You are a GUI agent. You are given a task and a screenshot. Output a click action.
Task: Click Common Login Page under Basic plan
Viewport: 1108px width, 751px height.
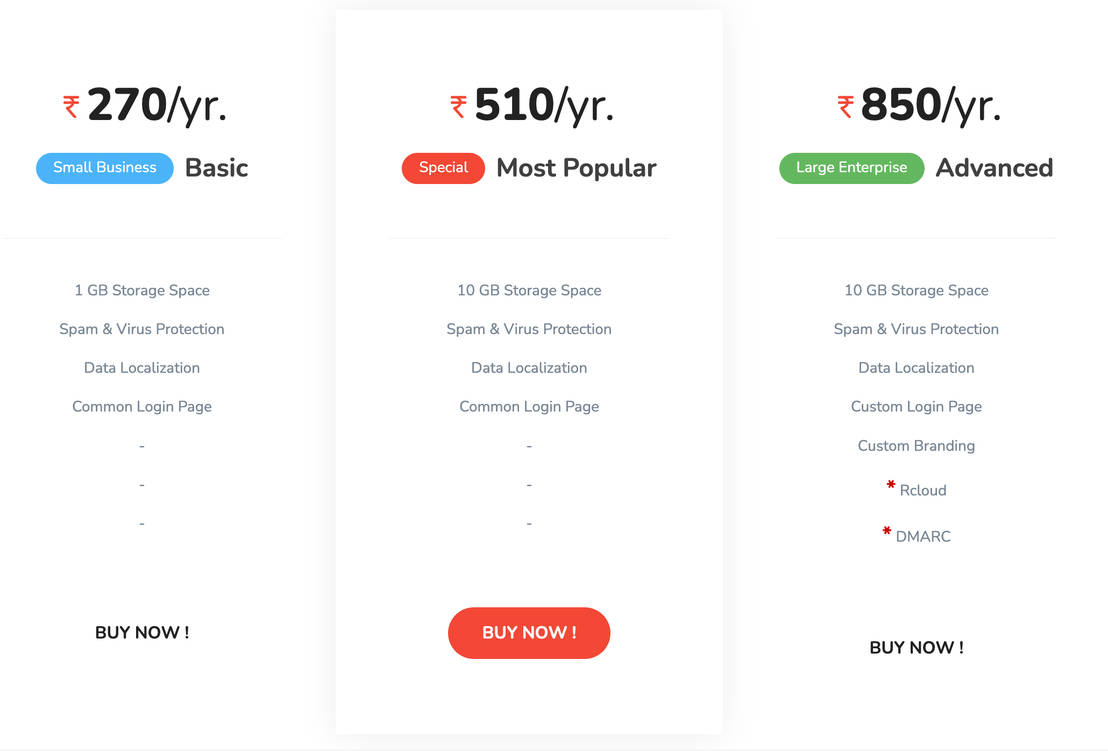click(142, 406)
